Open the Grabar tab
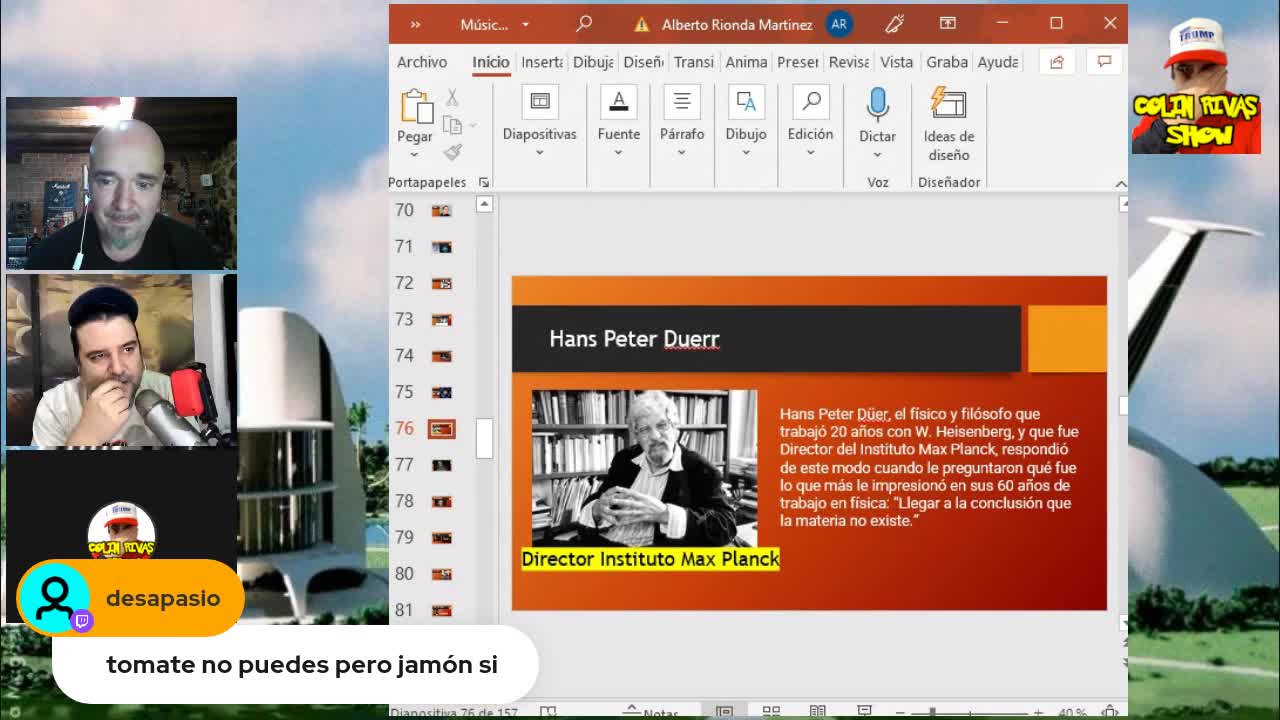1280x720 pixels. (946, 62)
